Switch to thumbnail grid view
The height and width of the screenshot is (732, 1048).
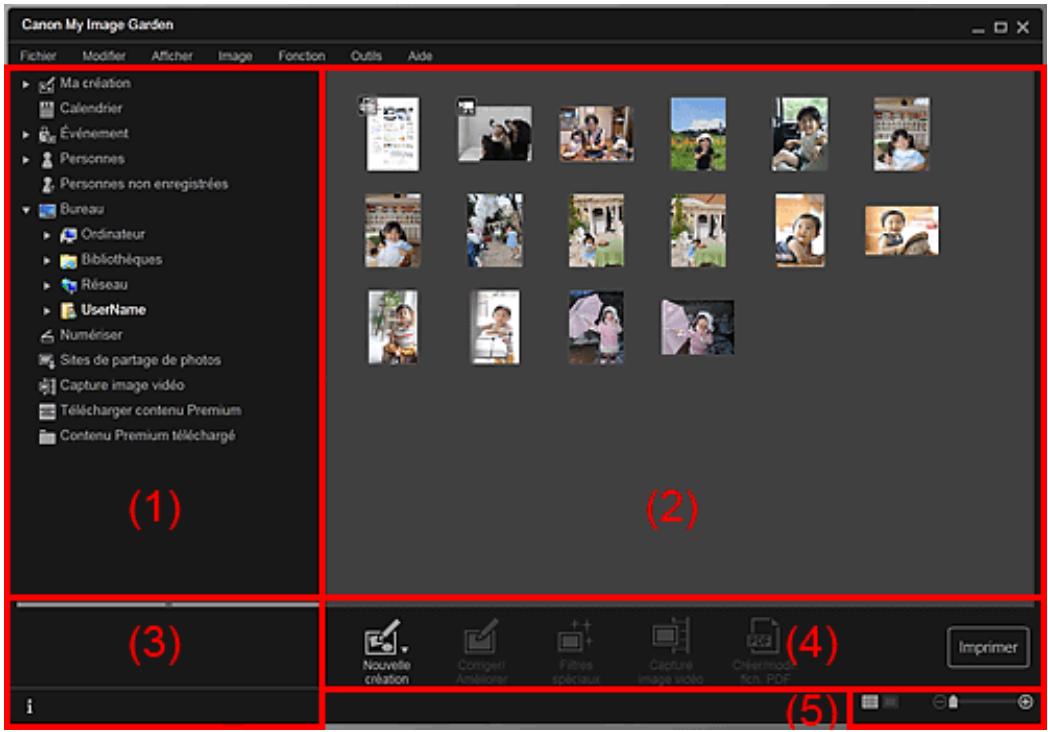coord(870,702)
